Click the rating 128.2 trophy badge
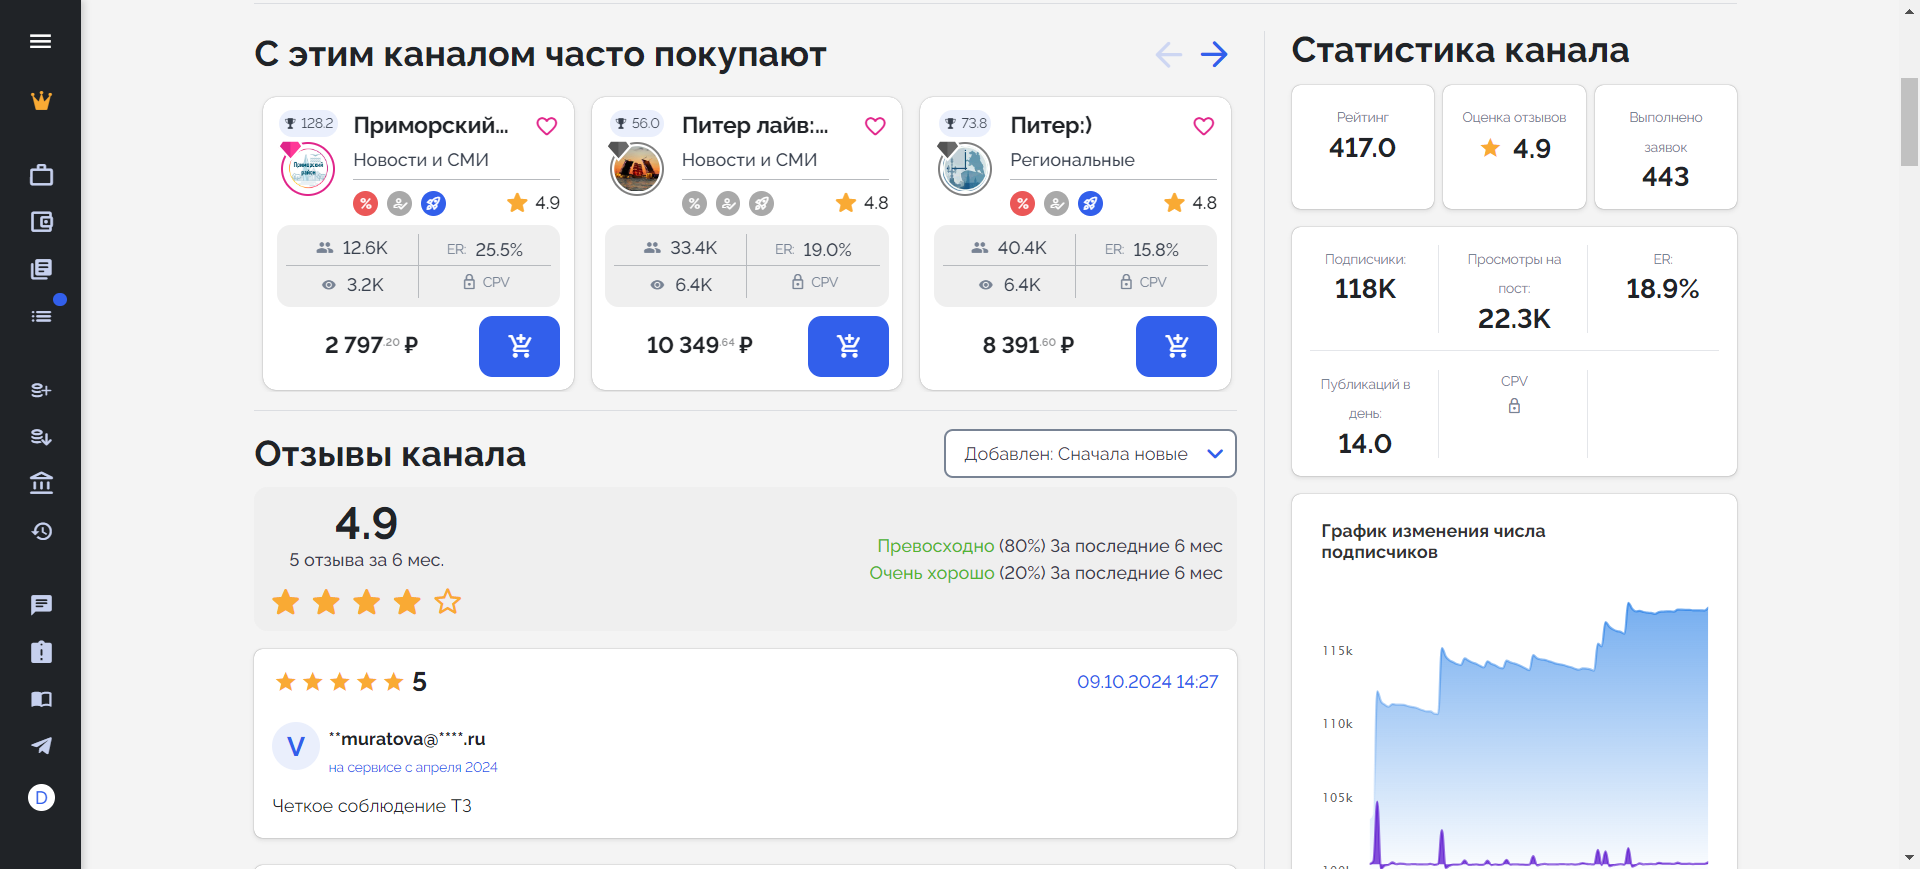Image resolution: width=1920 pixels, height=869 pixels. tap(308, 123)
